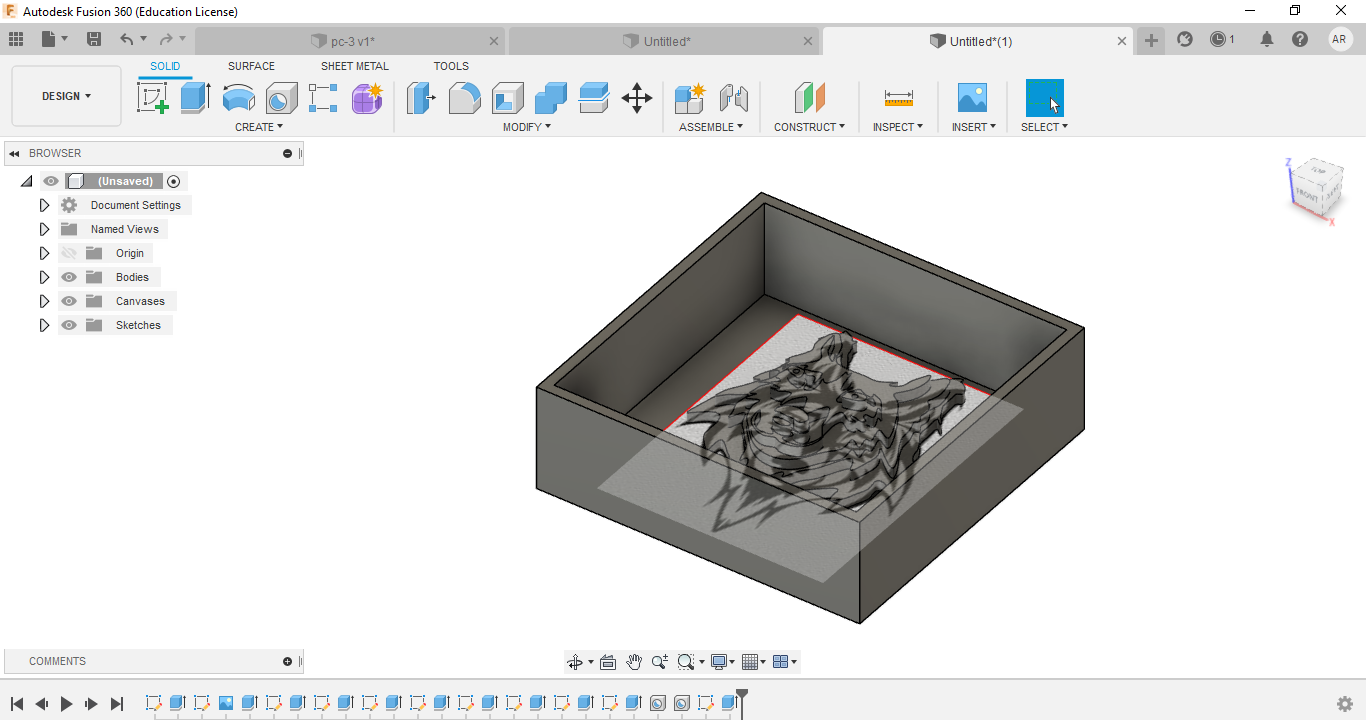Select the Hole tool
This screenshot has width=1366, height=720.
(281, 98)
